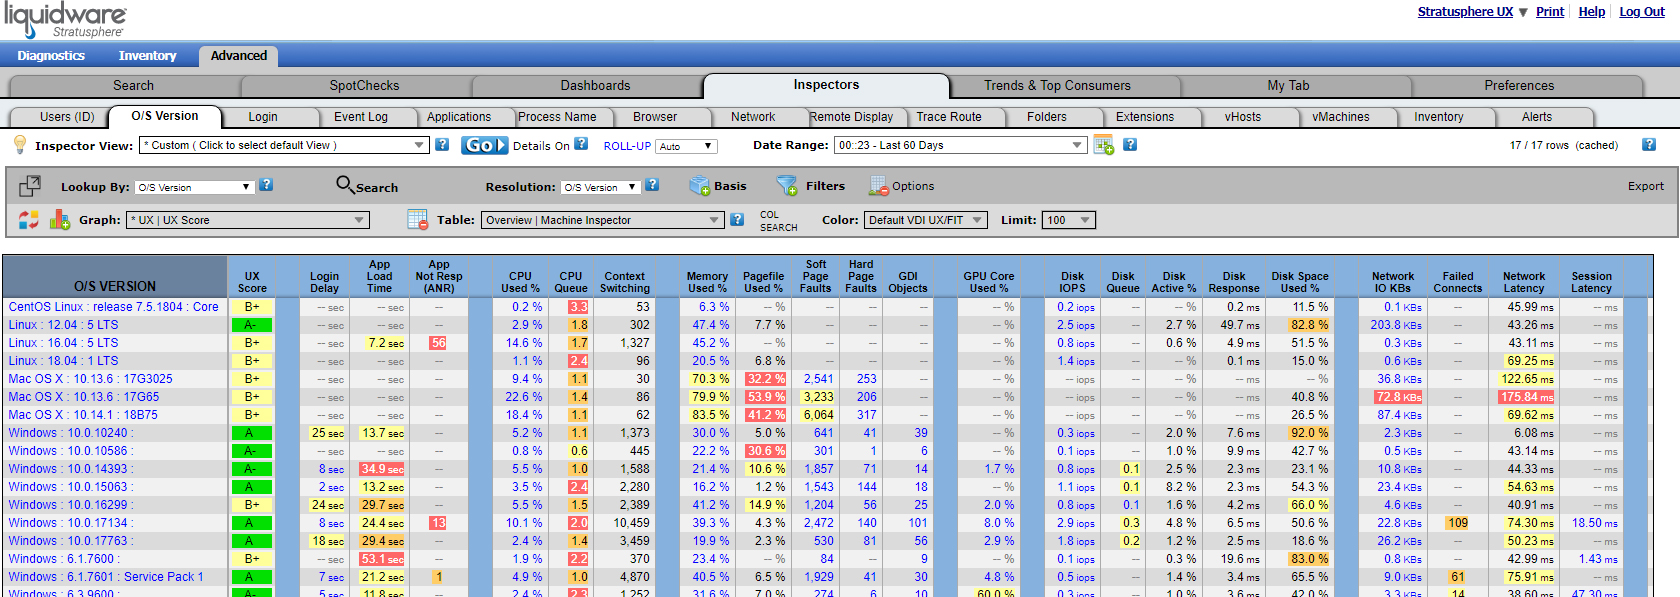Switch to the Diagnostics tab
The width and height of the screenshot is (1680, 597).
[51, 56]
